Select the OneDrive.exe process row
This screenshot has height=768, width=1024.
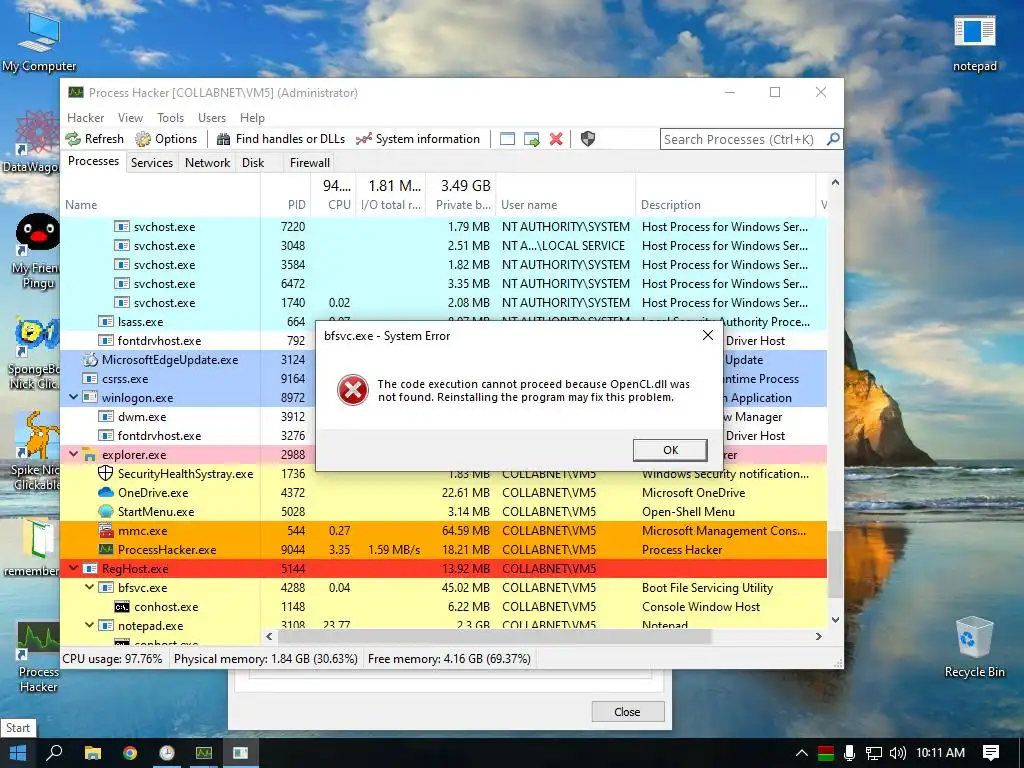coord(443,492)
